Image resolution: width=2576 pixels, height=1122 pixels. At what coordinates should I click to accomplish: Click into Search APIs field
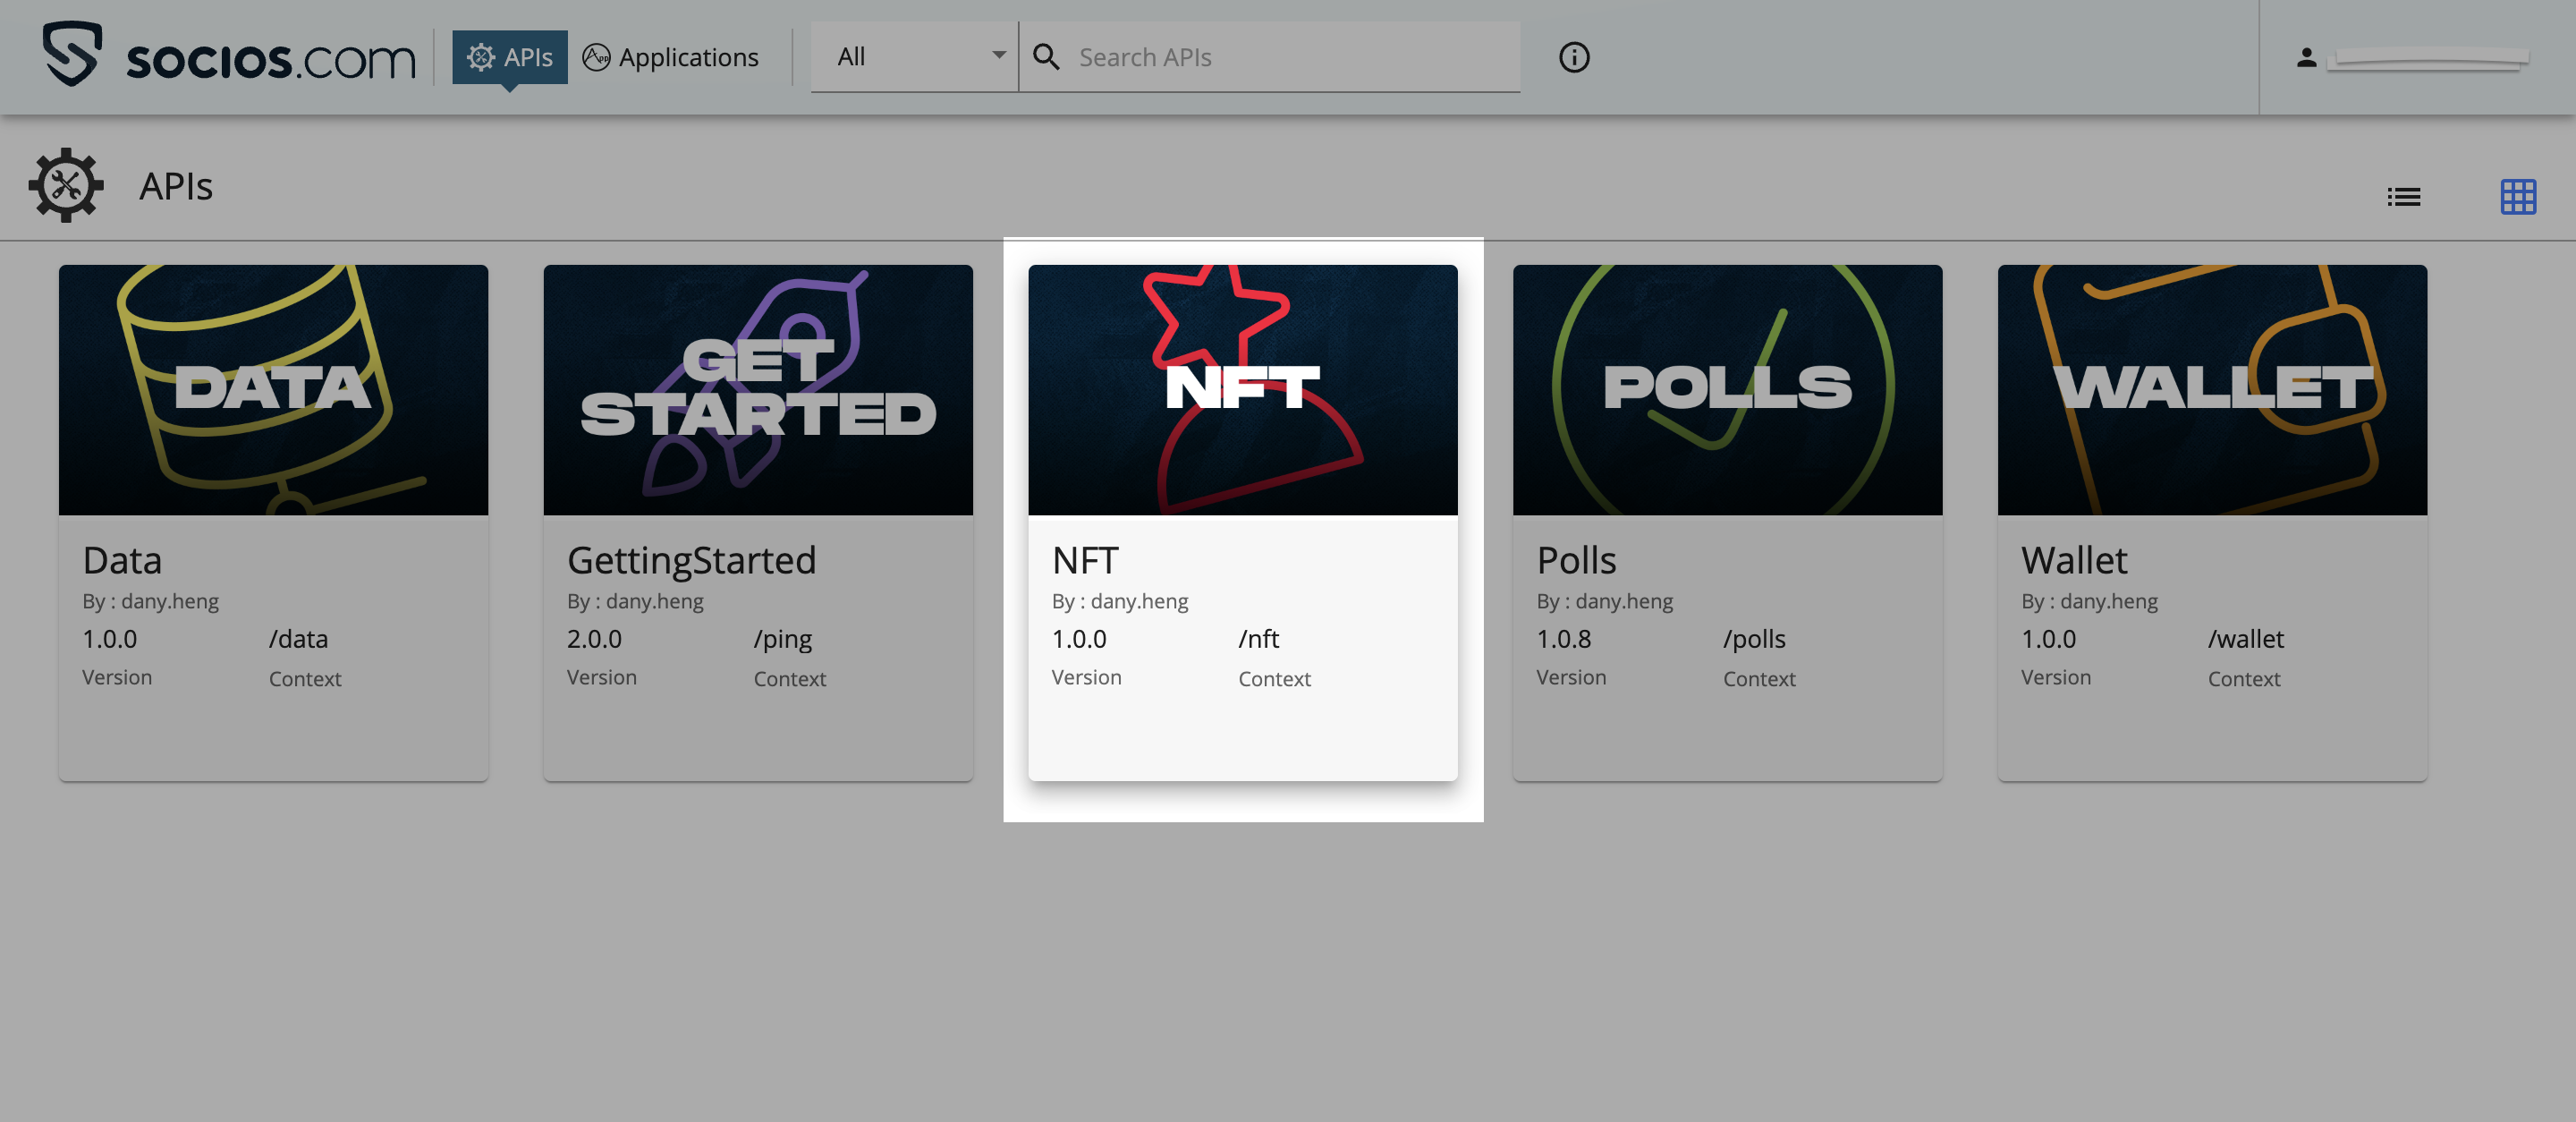(1290, 57)
